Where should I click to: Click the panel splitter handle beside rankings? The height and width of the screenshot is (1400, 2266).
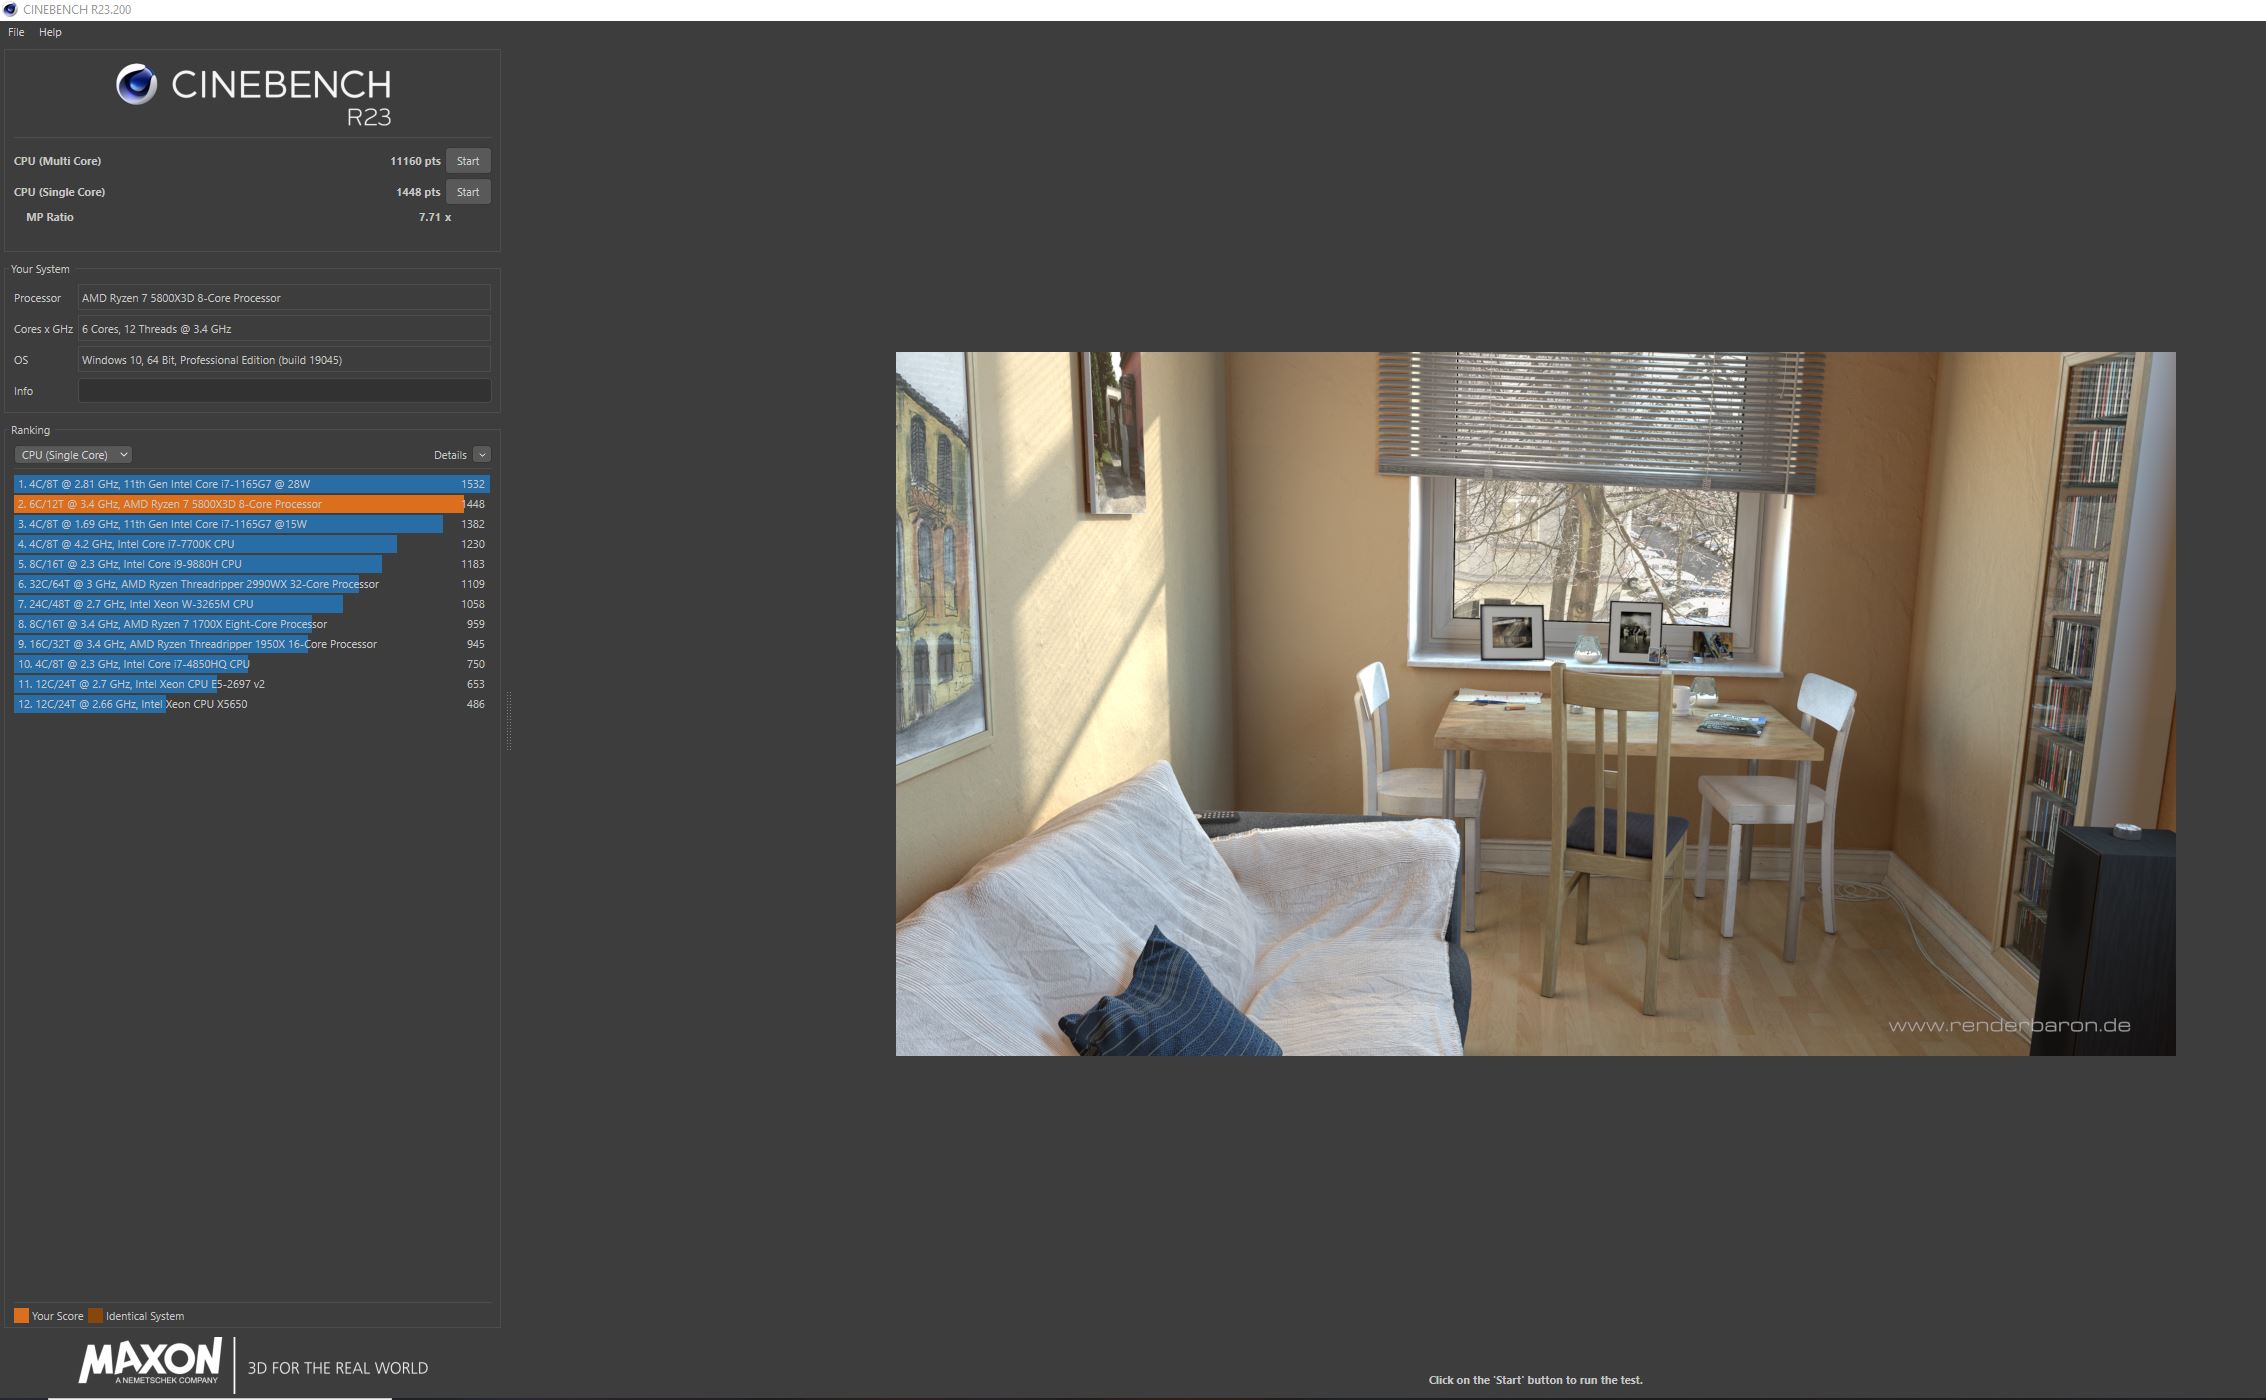point(508,720)
